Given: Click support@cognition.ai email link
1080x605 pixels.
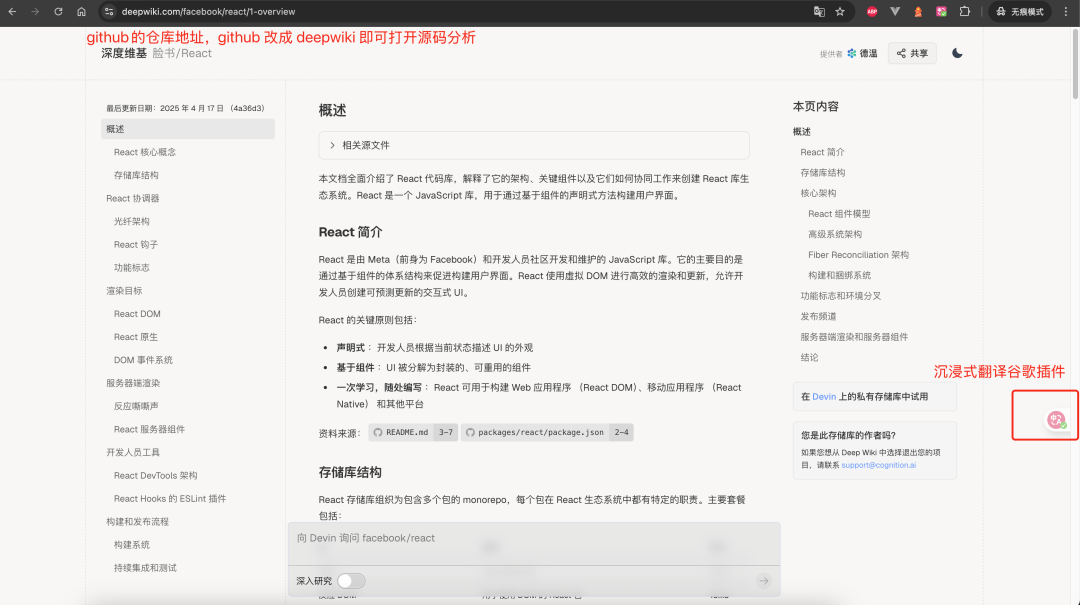Looking at the screenshot, I should click(x=878, y=465).
